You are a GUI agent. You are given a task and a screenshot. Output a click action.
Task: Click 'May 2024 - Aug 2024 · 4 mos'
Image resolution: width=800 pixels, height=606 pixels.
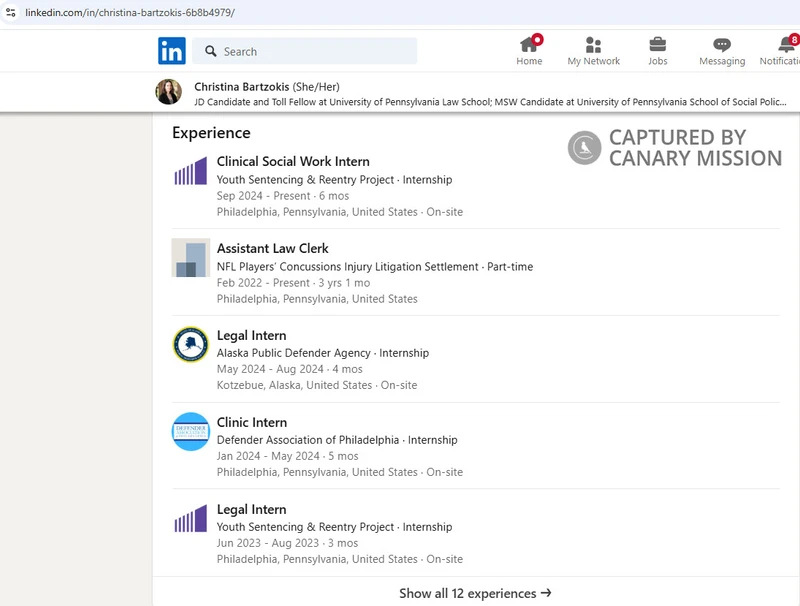(x=289, y=369)
